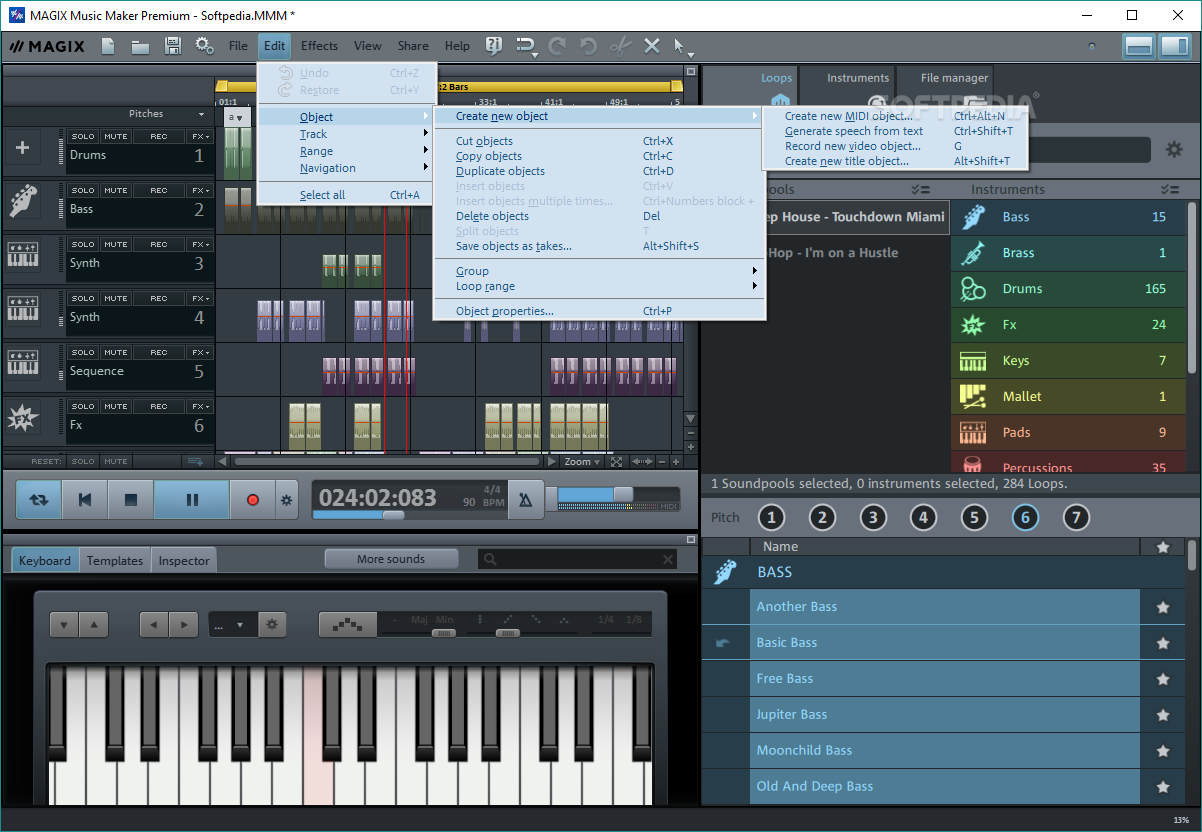1202x832 pixels.
Task: Click metronome icon in transport
Action: pyautogui.click(x=526, y=500)
